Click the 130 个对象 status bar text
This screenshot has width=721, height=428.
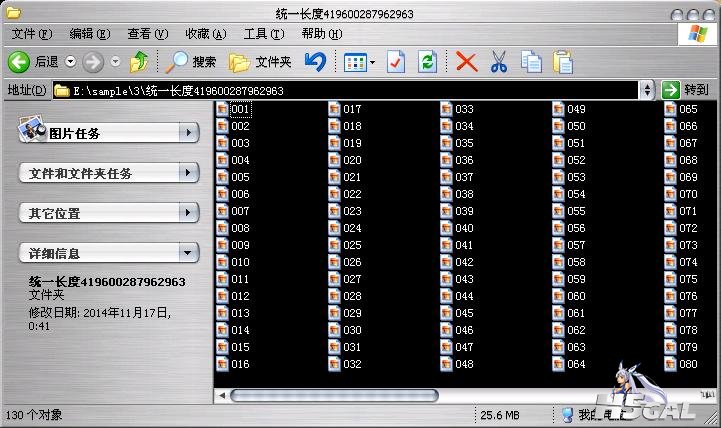click(x=34, y=415)
